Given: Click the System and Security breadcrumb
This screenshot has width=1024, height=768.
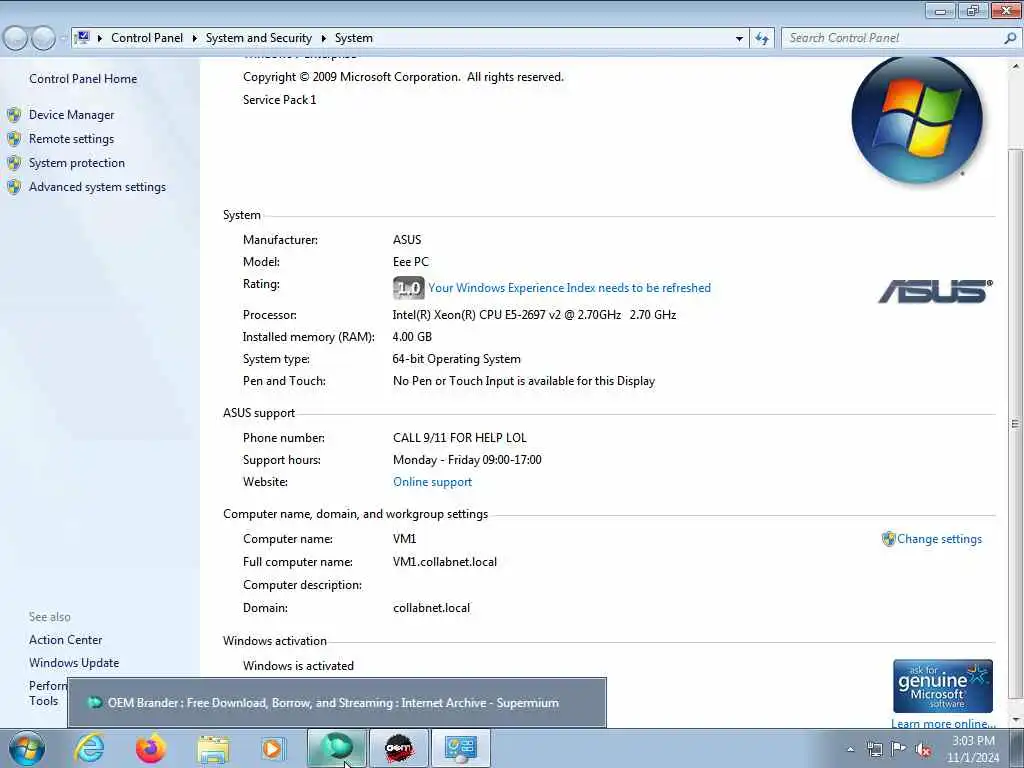Looking at the screenshot, I should 259,38.
